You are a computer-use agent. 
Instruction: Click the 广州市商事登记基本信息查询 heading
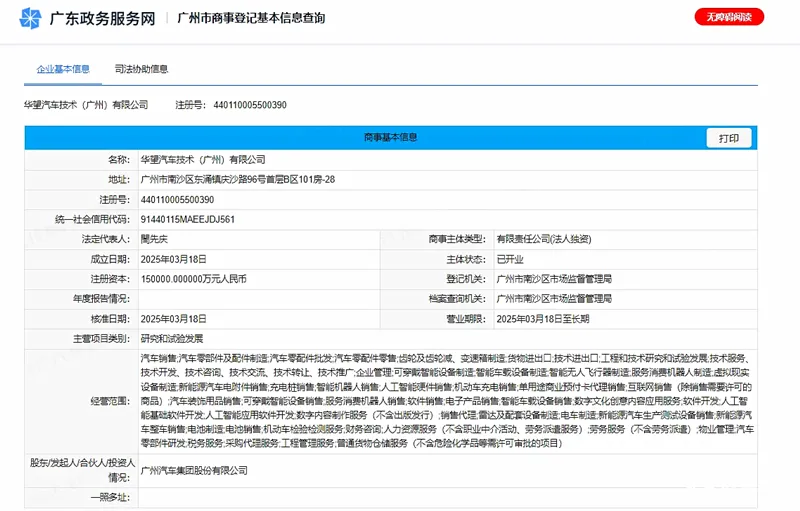(251, 18)
